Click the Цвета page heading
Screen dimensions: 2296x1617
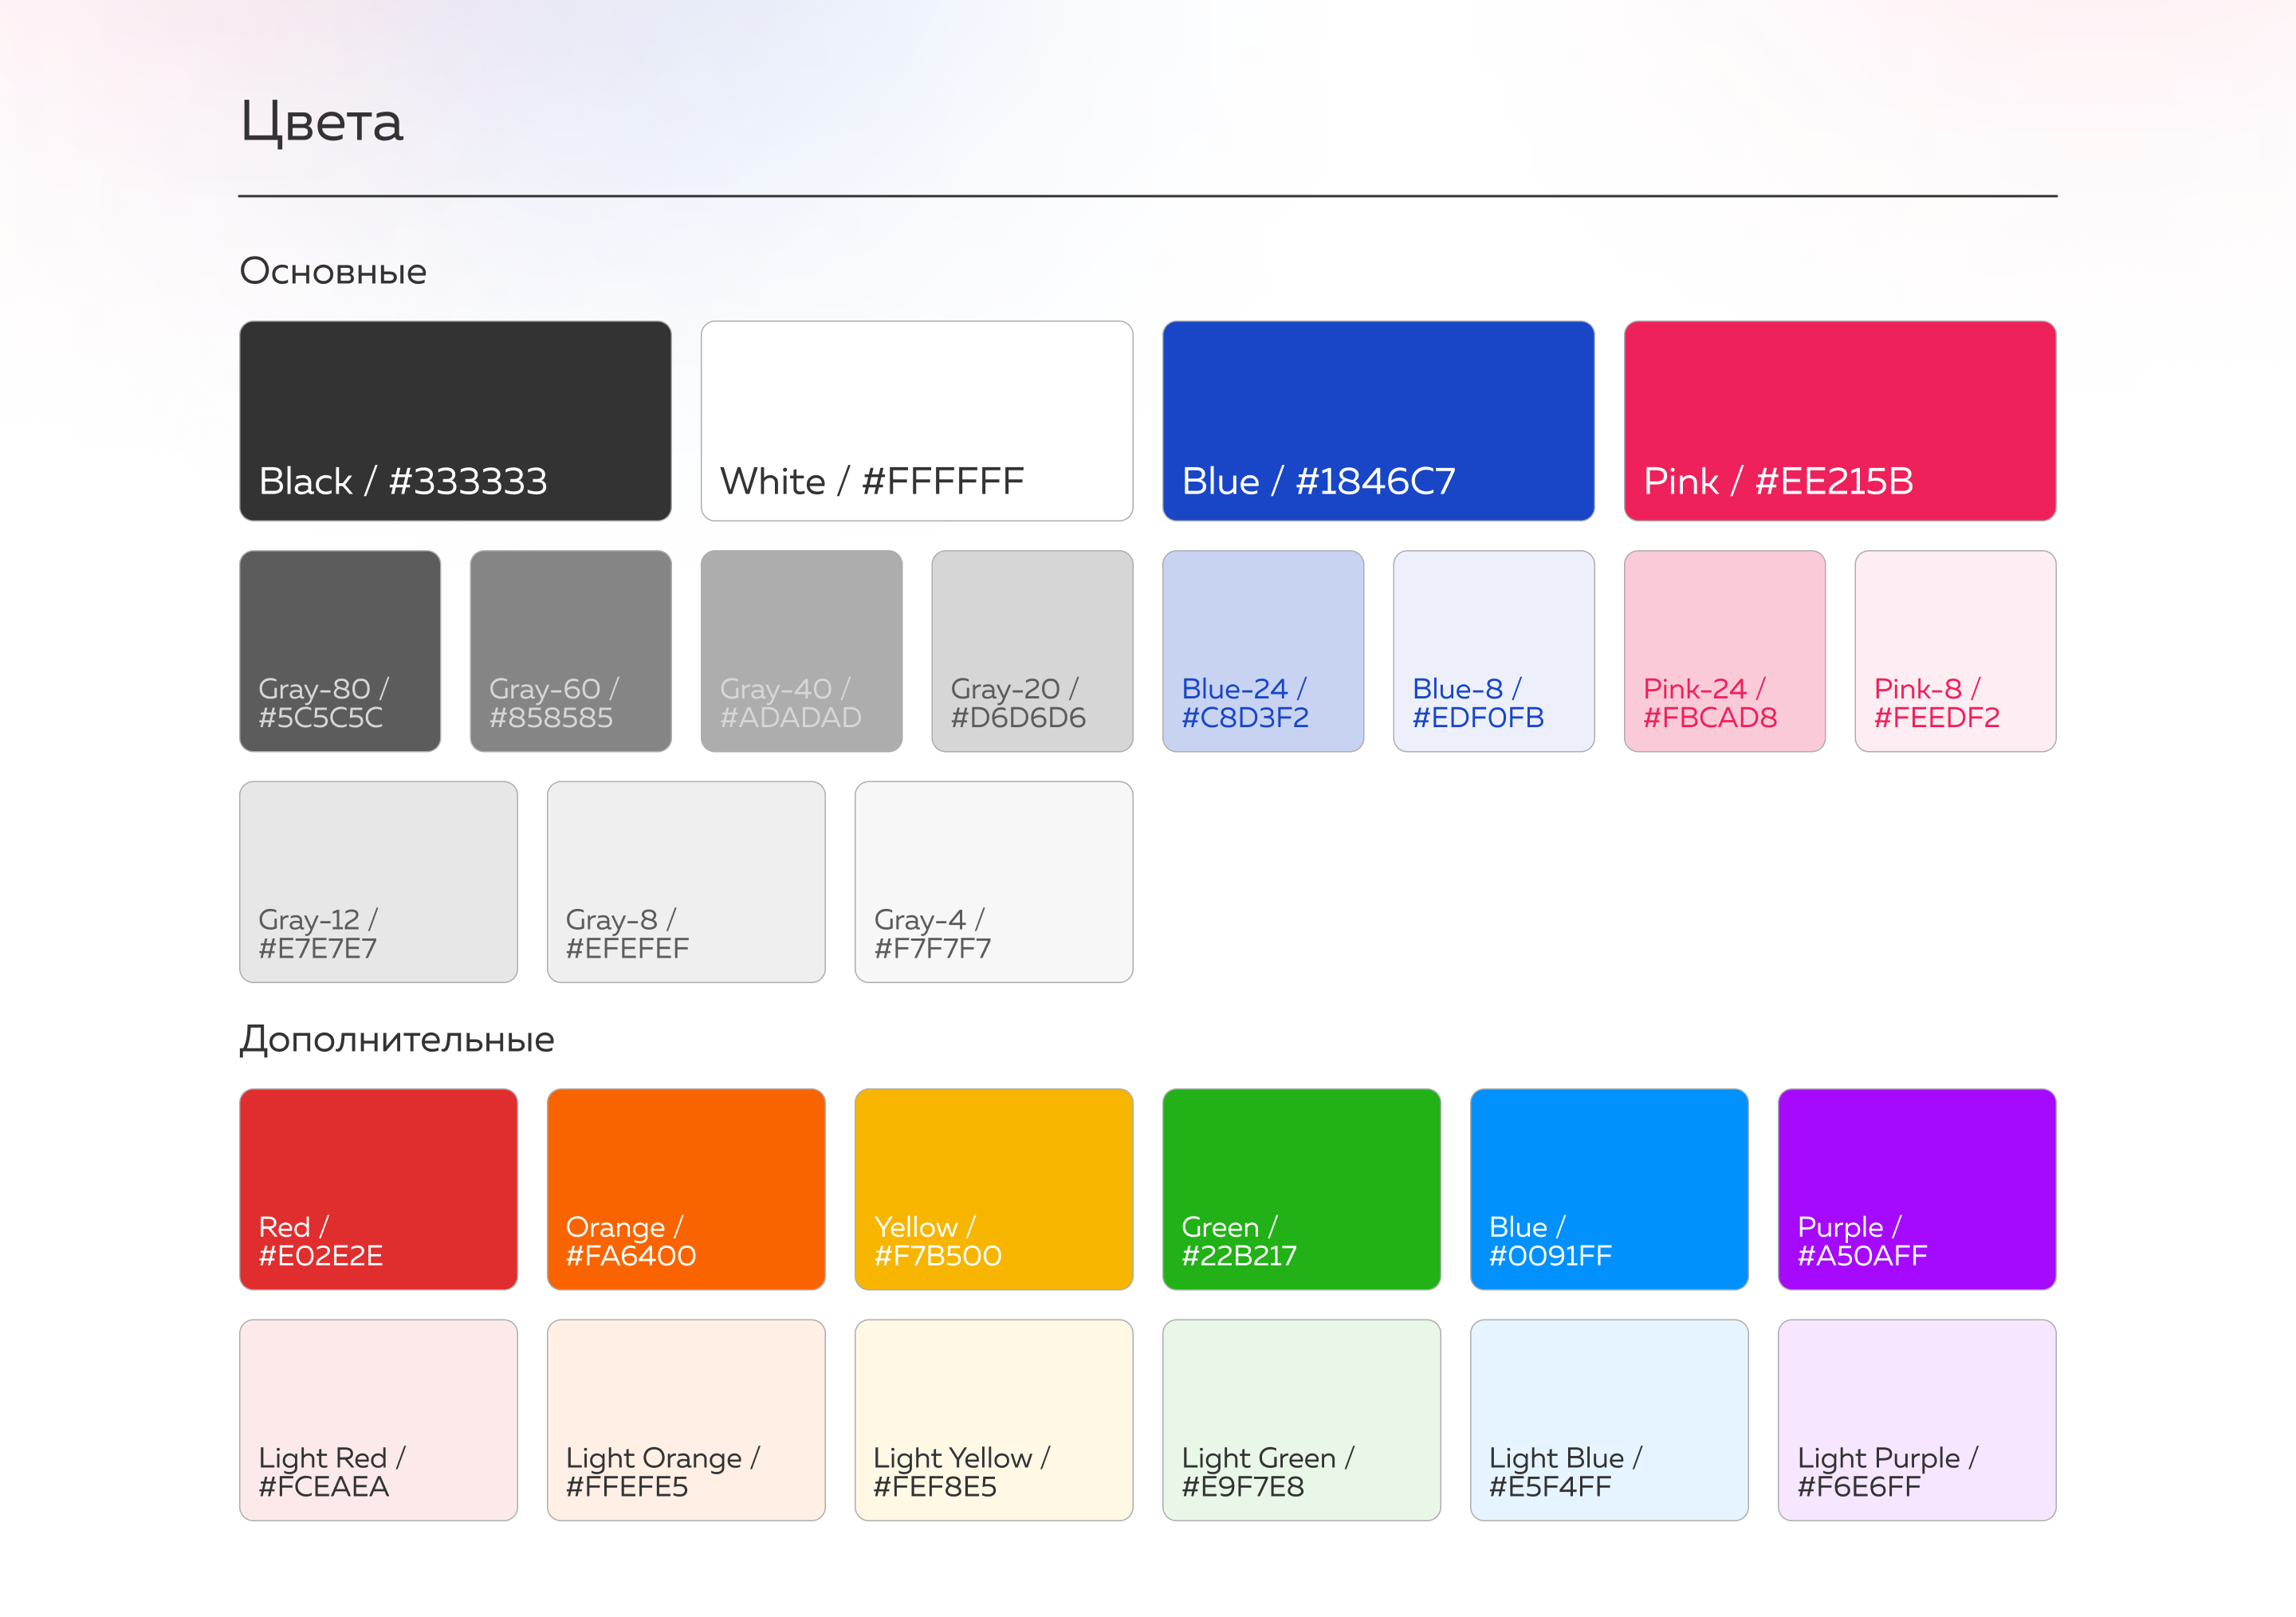click(321, 122)
